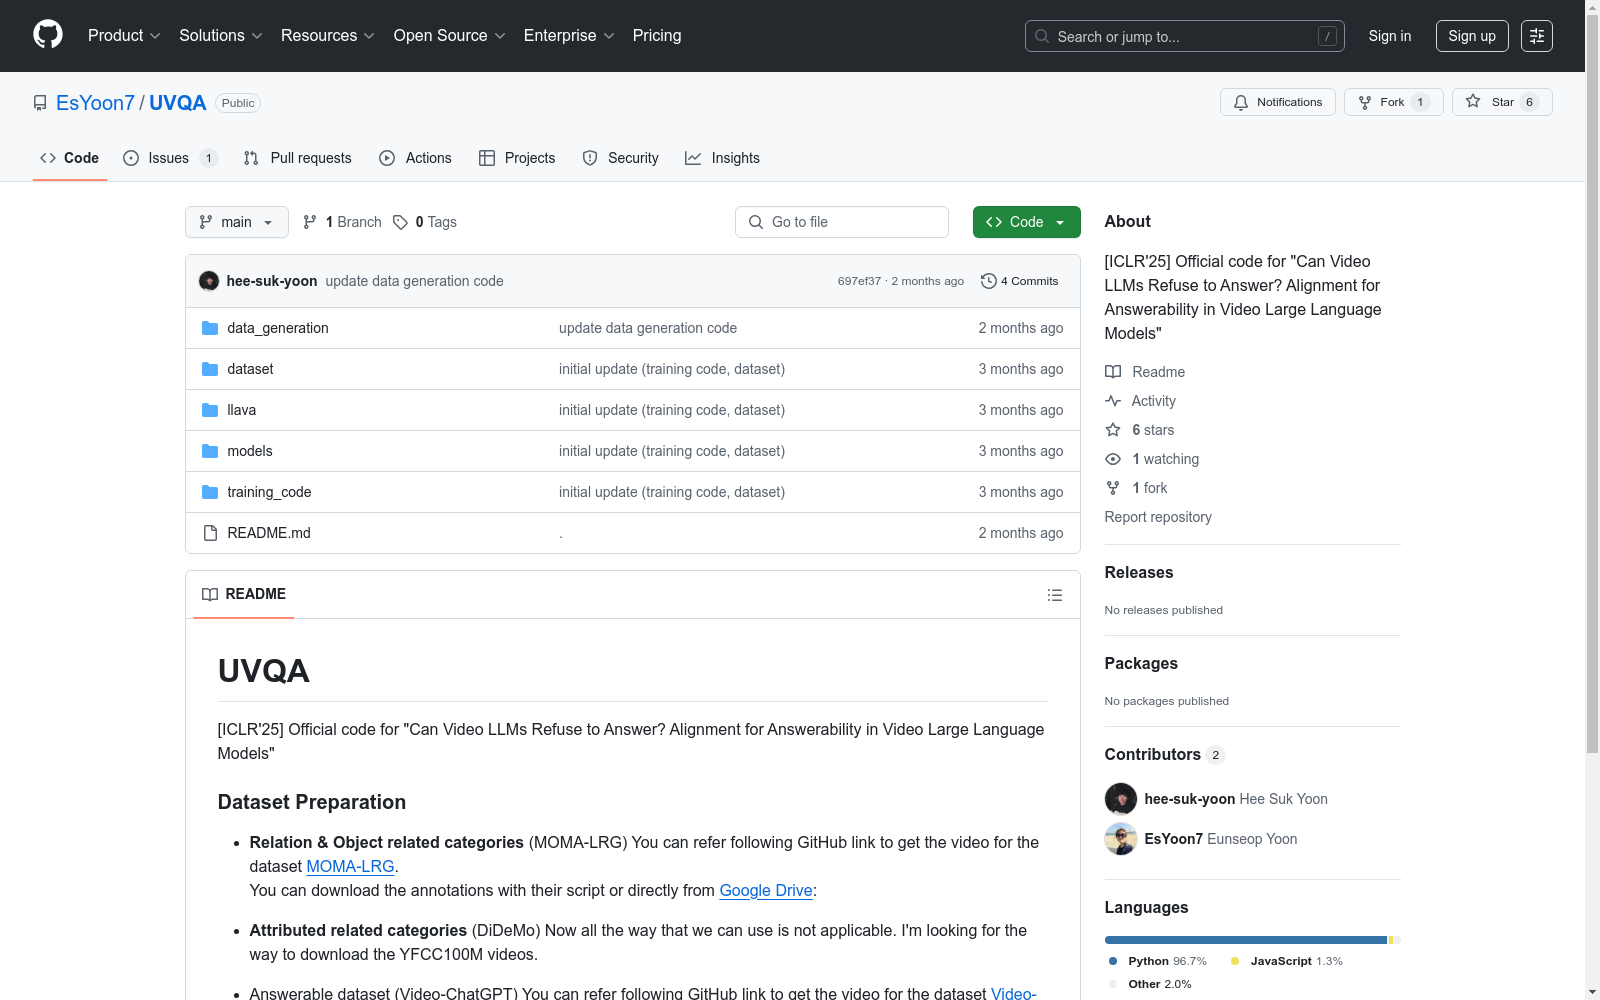Open the Google Drive link
This screenshot has width=1600, height=1000.
pyautogui.click(x=766, y=890)
